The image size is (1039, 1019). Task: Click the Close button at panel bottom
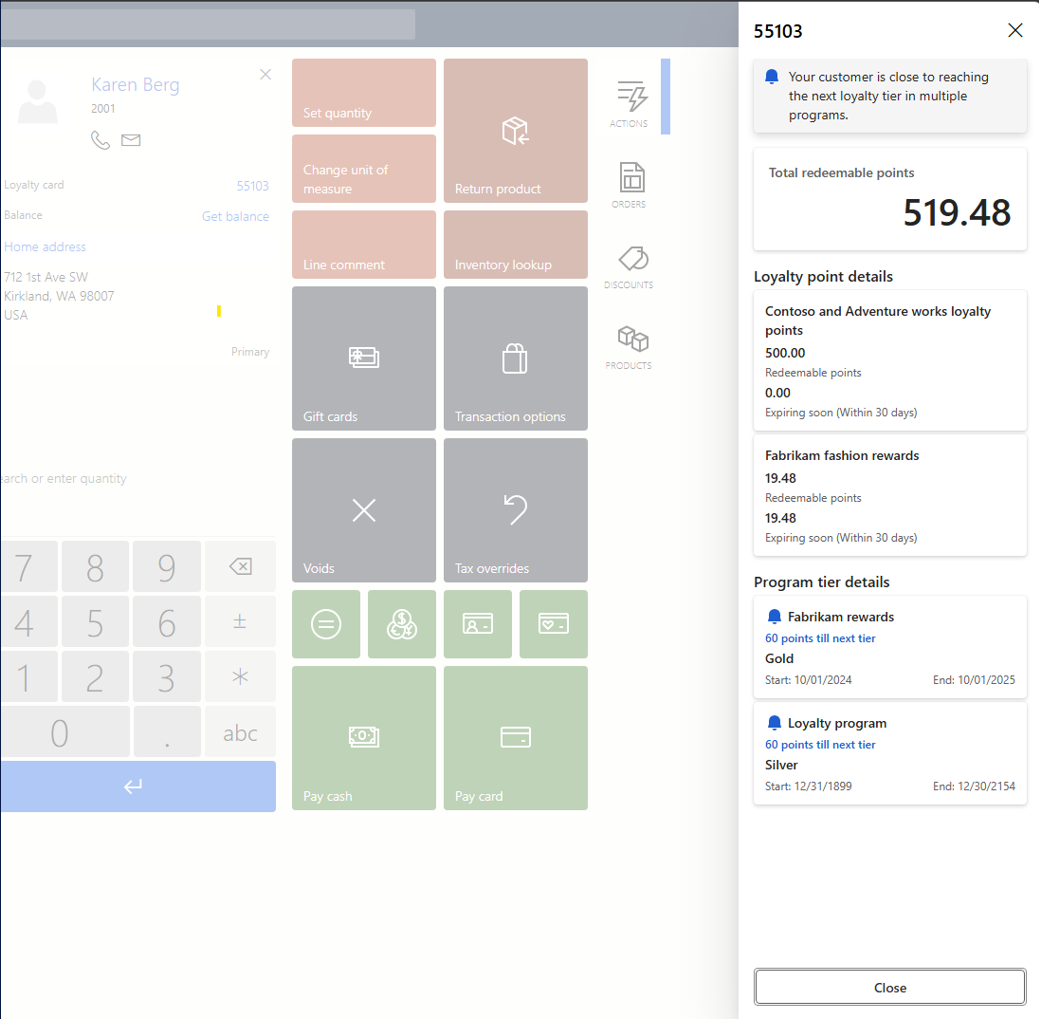[x=889, y=987]
